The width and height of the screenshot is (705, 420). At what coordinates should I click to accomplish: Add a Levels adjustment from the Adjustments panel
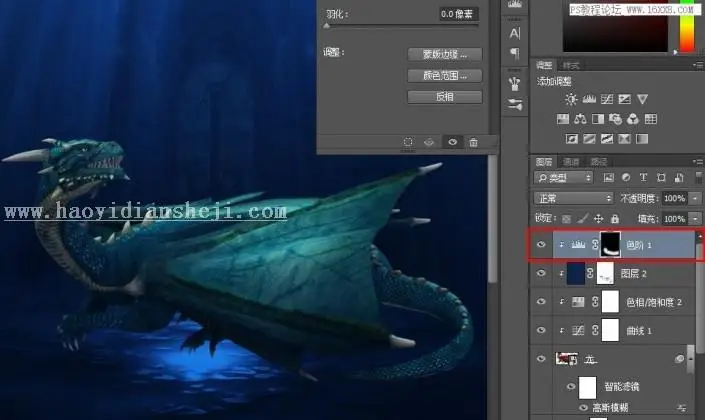click(x=589, y=99)
